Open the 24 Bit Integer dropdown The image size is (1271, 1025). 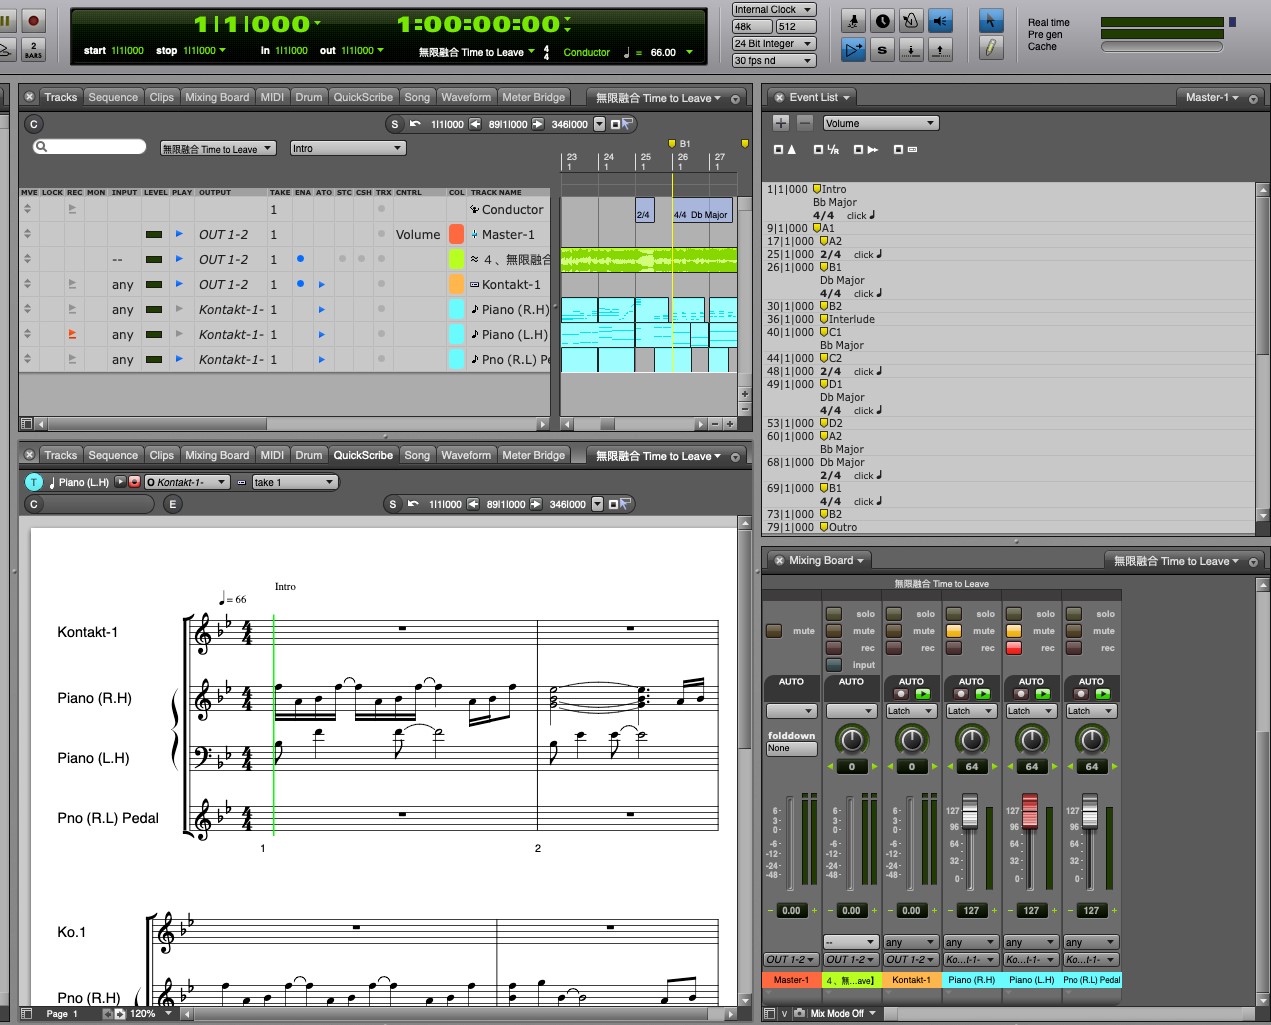coord(774,44)
